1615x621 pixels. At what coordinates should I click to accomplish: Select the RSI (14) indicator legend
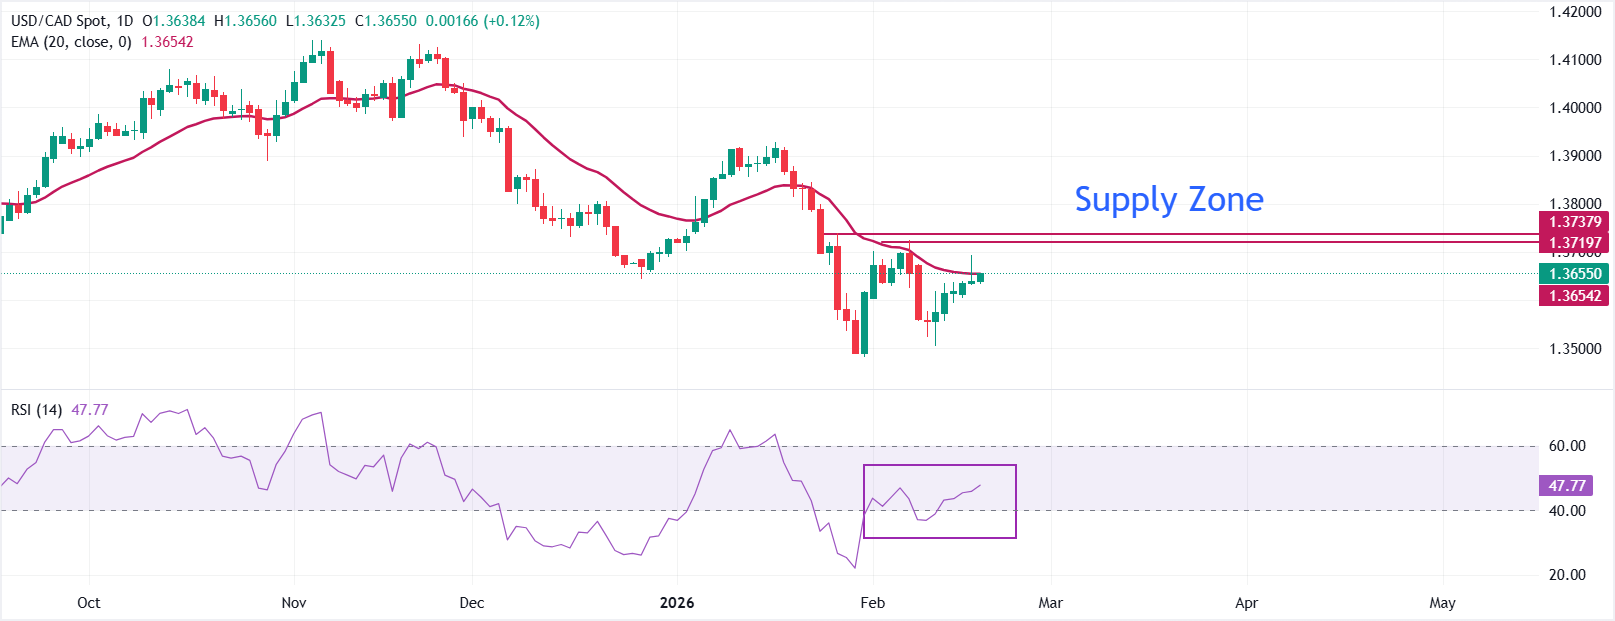pos(36,410)
